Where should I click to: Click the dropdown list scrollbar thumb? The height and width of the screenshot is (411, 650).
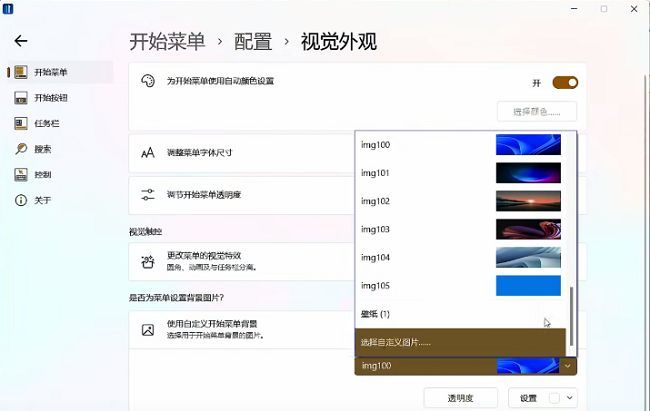[572, 316]
